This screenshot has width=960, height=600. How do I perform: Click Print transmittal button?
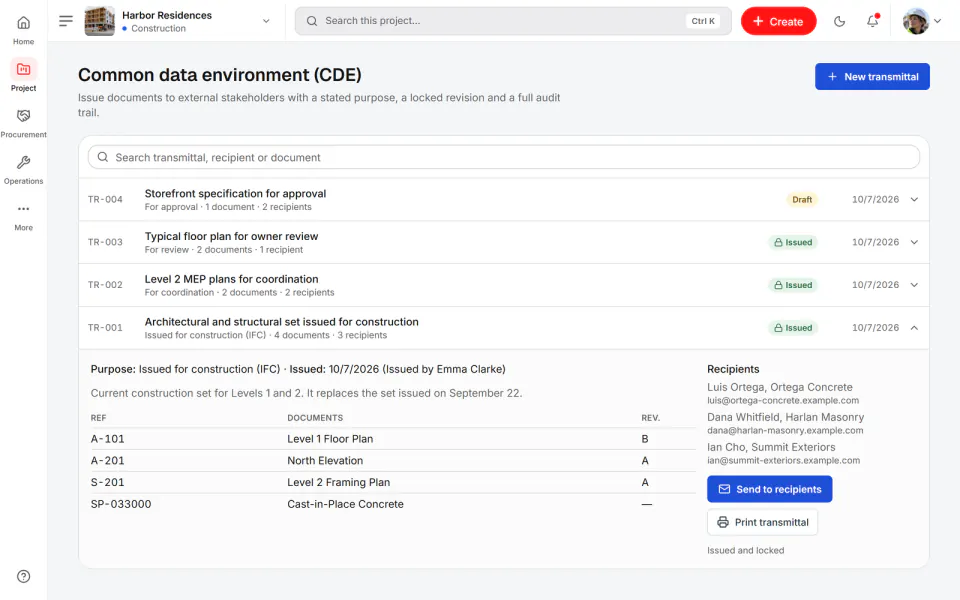[x=762, y=522]
